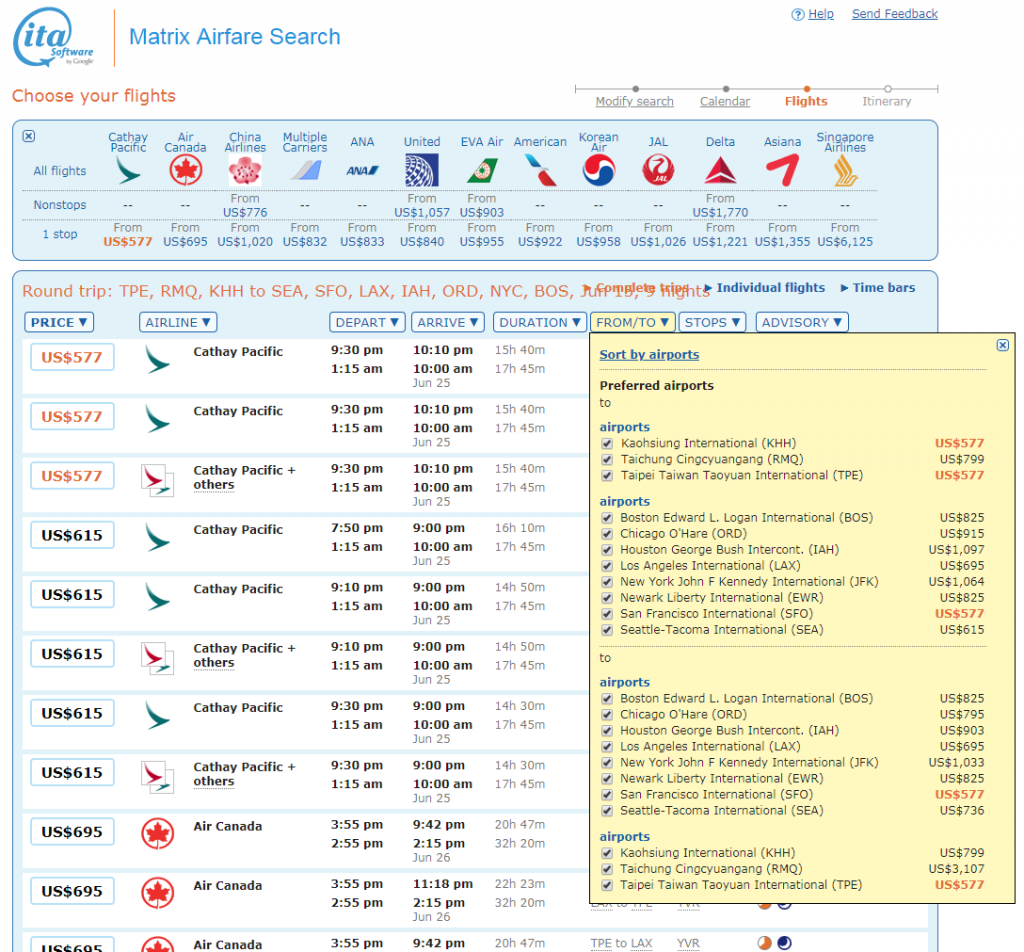Select the first US$695 Air Canada fare
The width and height of the screenshot is (1024, 952).
(x=72, y=832)
